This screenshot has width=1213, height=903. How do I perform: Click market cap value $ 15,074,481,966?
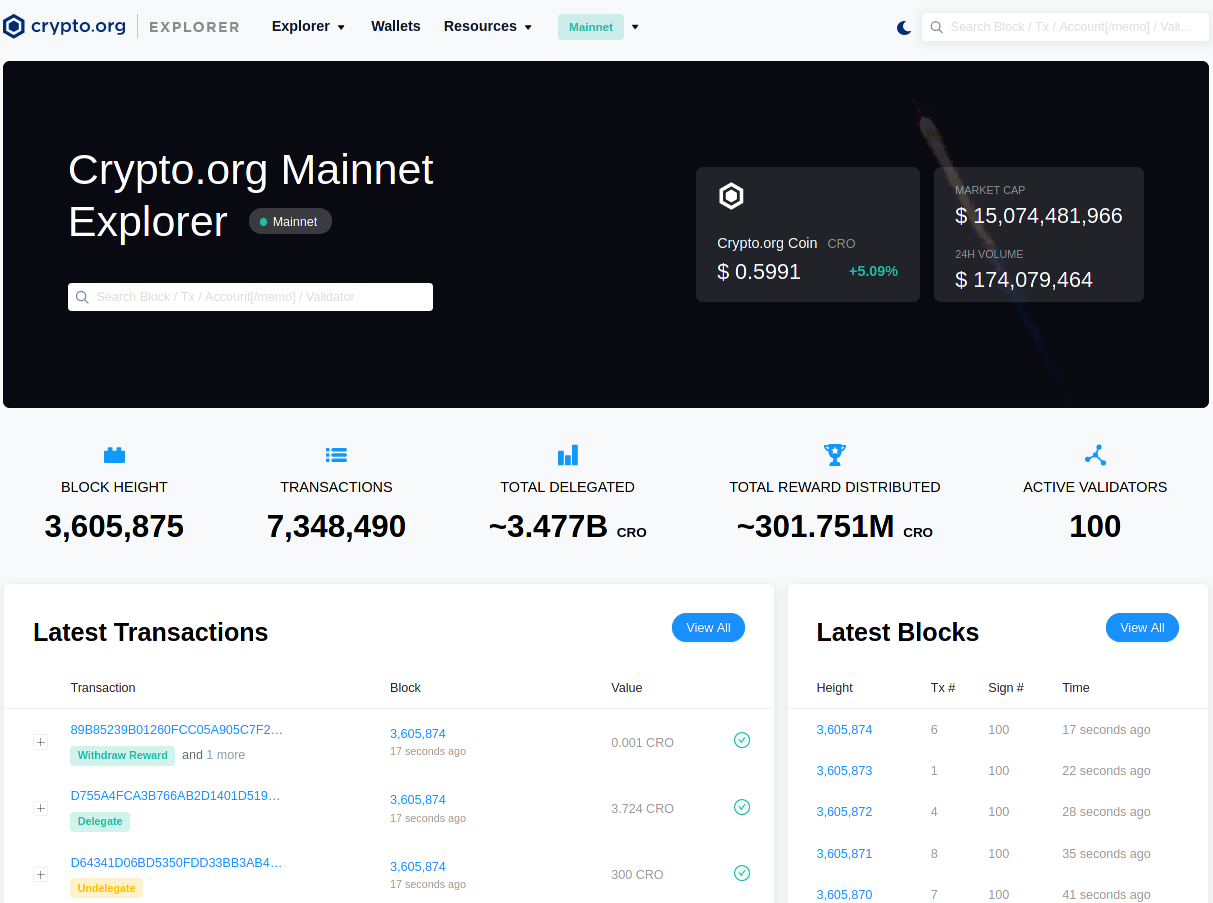pyautogui.click(x=1039, y=215)
